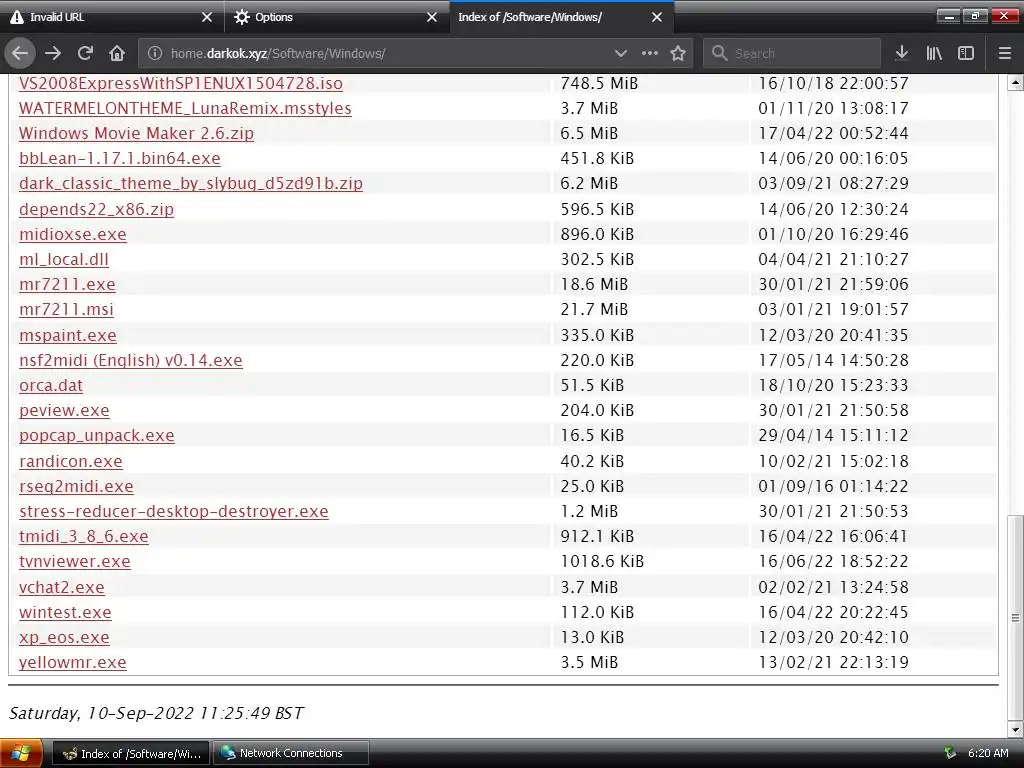Click the tmidi_3_8_6.exe link
1024x768 pixels.
84,537
